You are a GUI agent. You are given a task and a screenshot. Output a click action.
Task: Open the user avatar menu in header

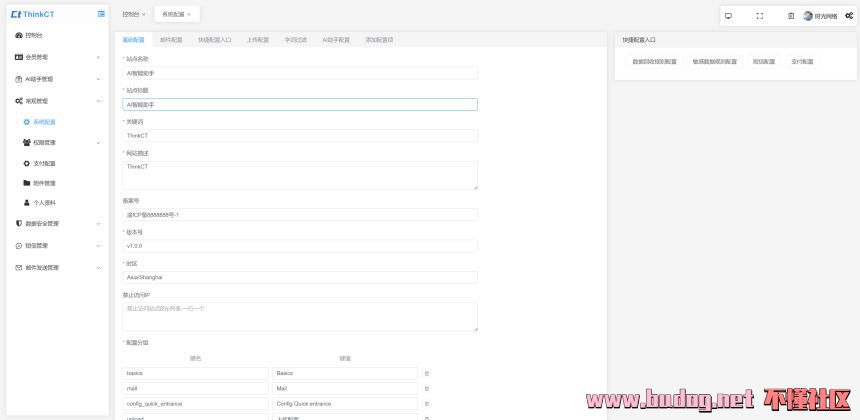(808, 16)
